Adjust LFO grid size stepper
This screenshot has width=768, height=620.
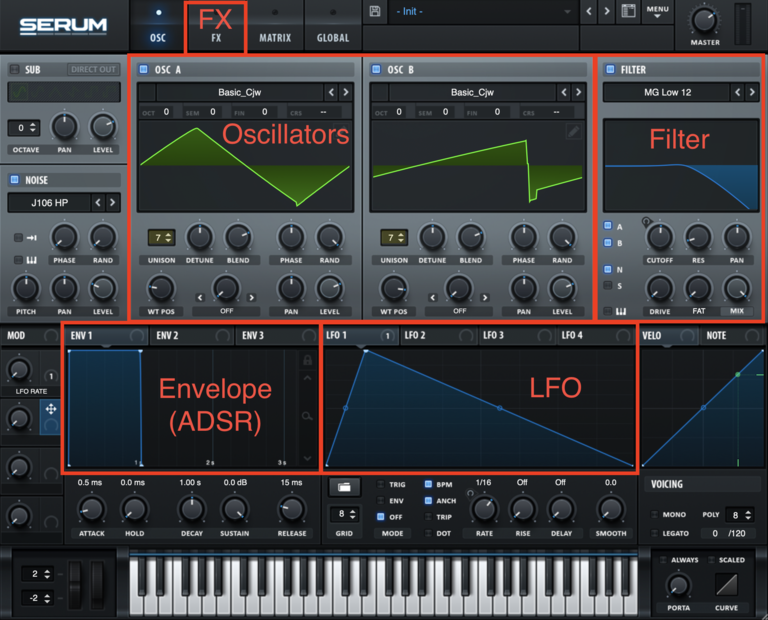click(344, 514)
